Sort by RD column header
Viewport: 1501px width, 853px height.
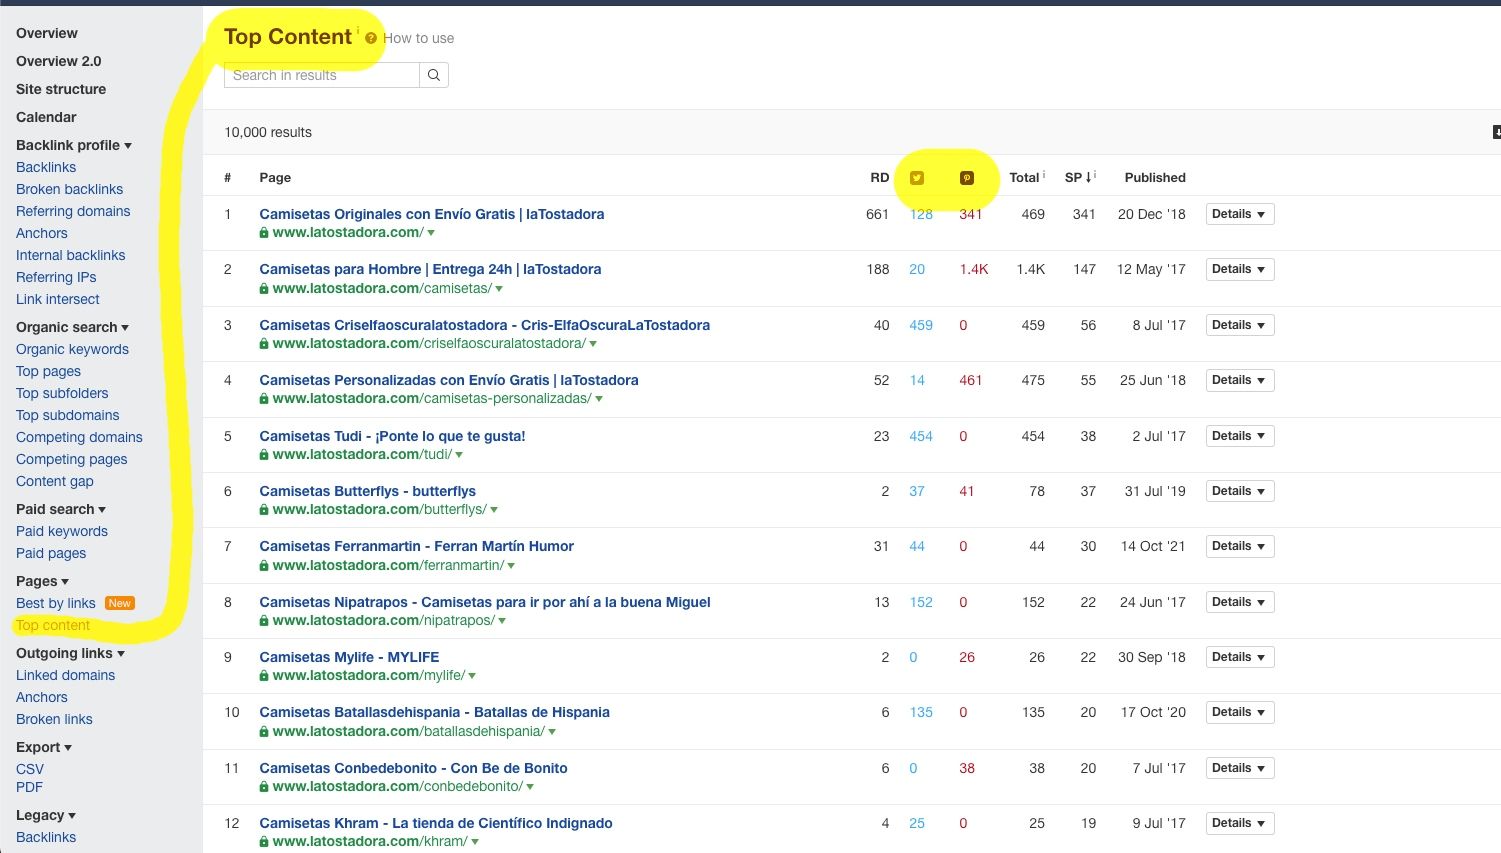coord(879,177)
